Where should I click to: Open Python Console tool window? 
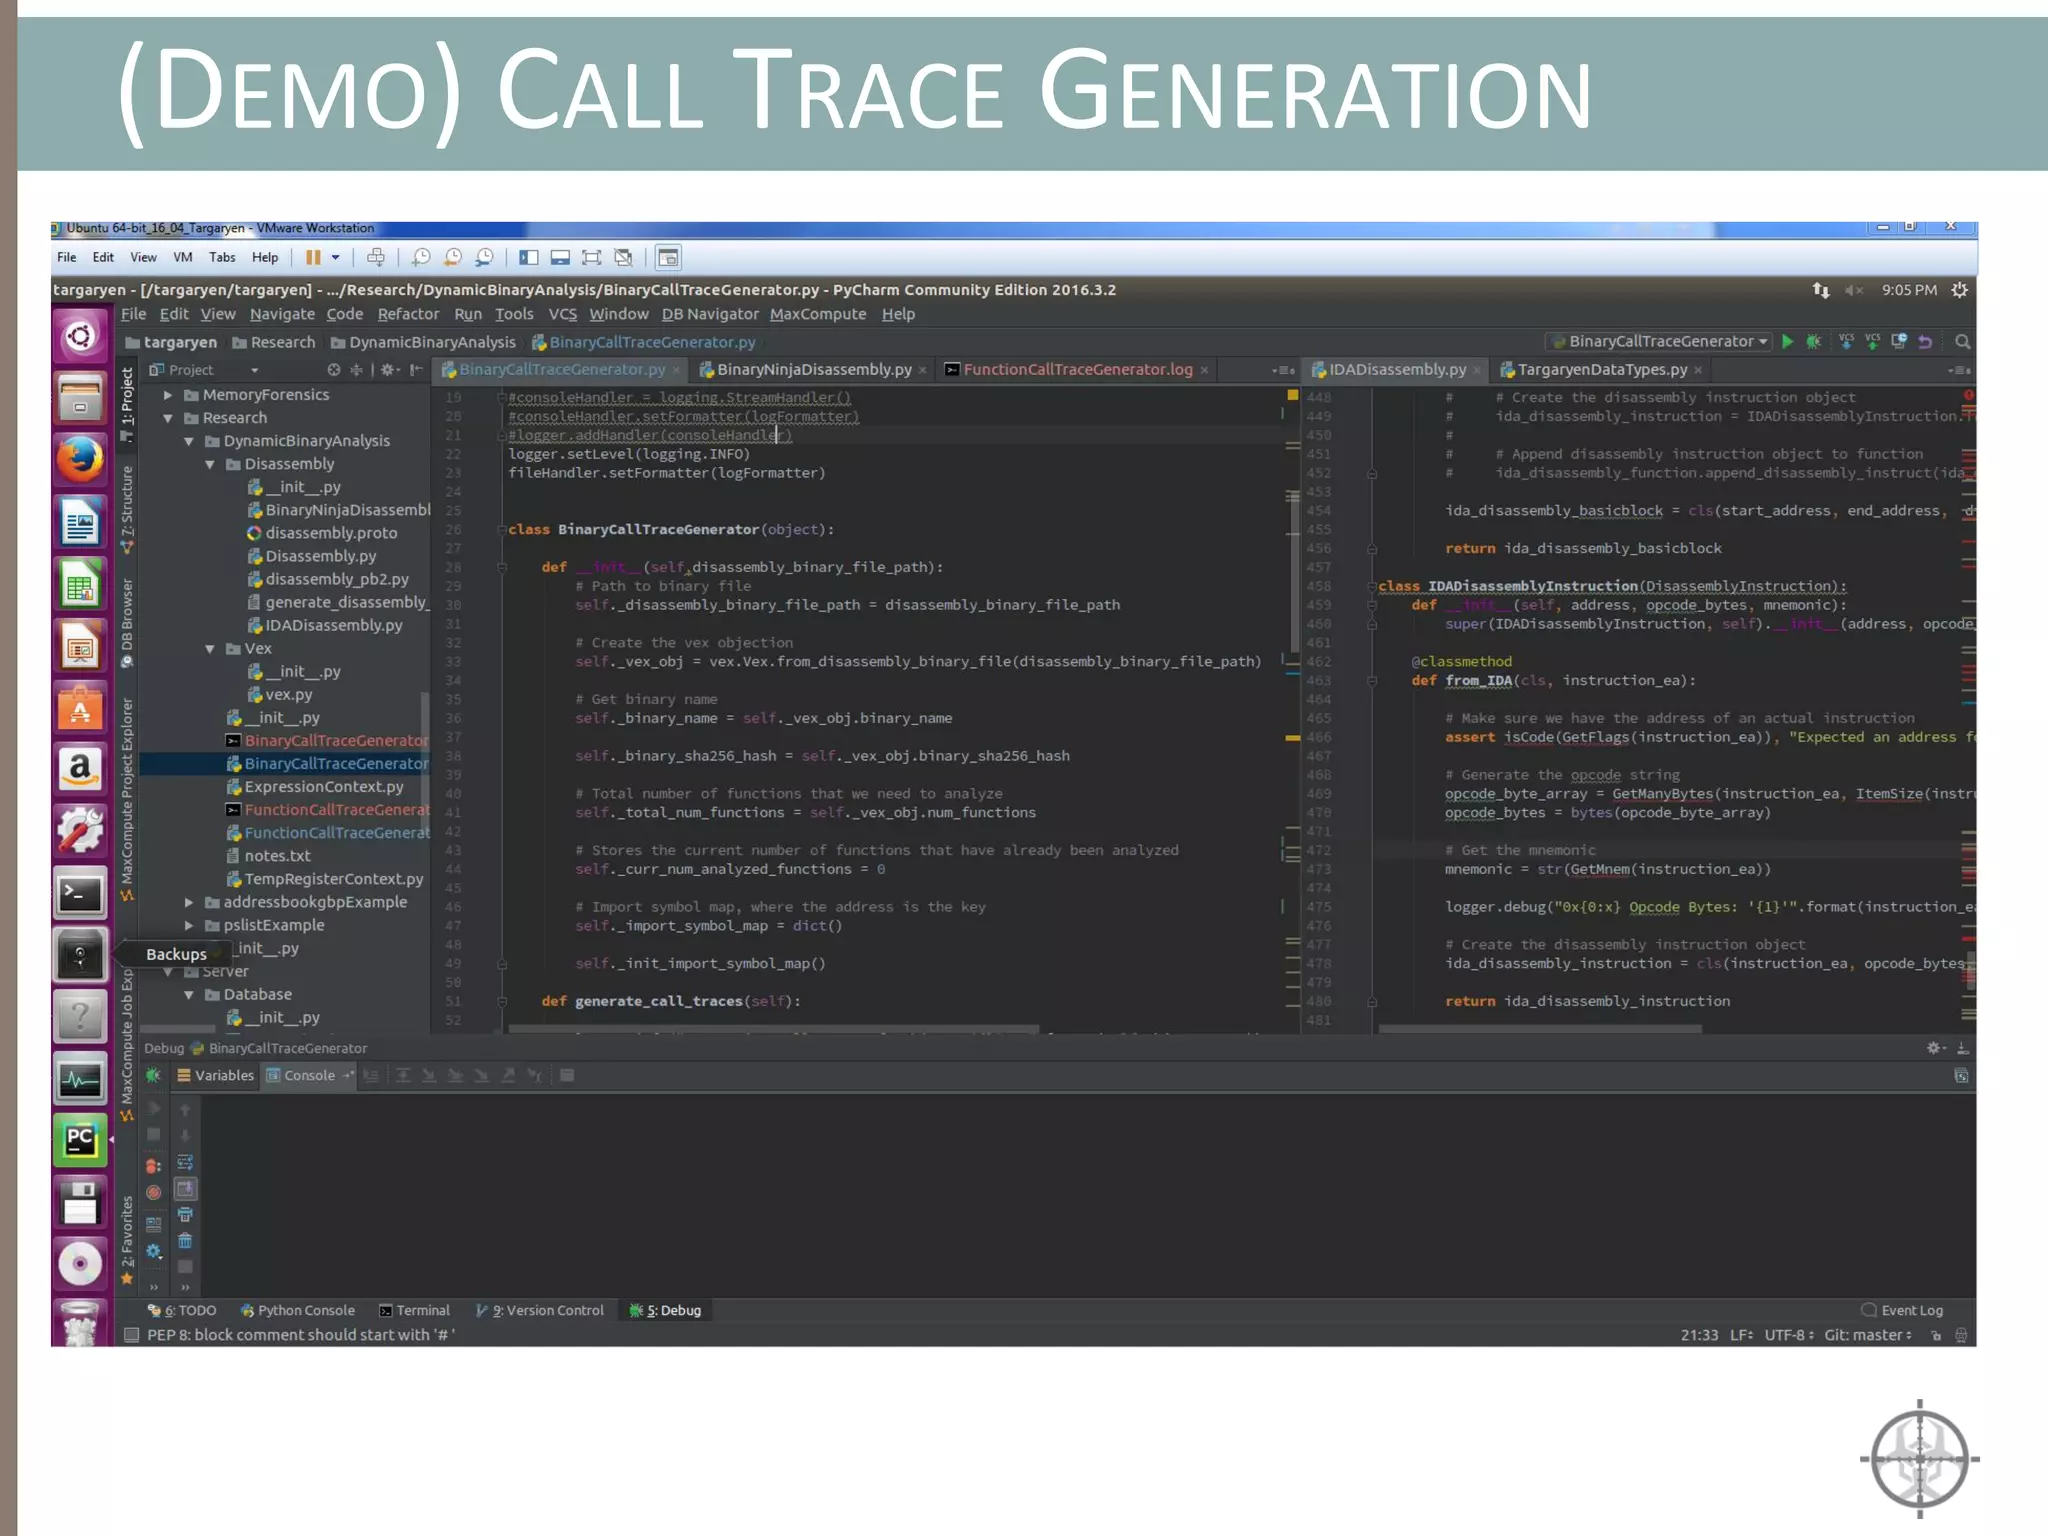[x=298, y=1311]
